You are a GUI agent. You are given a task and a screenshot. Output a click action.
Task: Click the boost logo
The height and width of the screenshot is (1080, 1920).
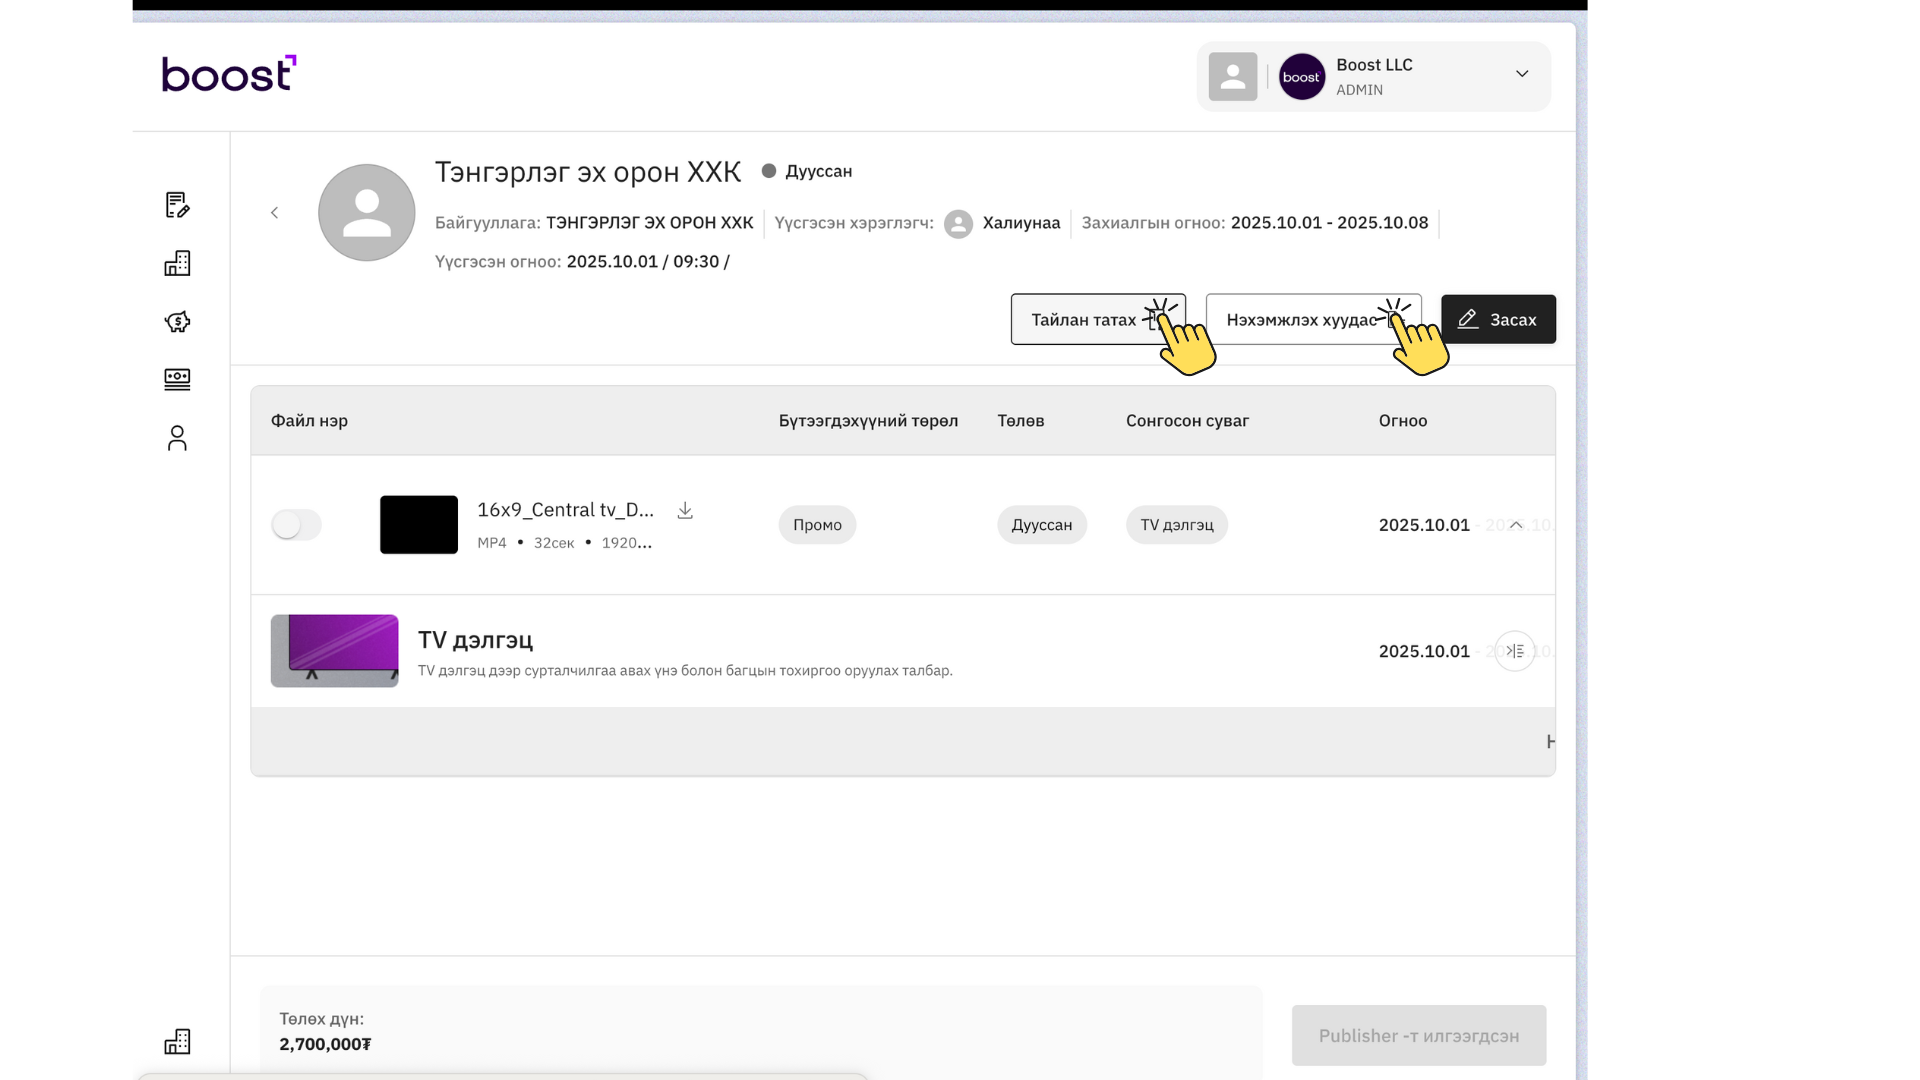pos(229,73)
